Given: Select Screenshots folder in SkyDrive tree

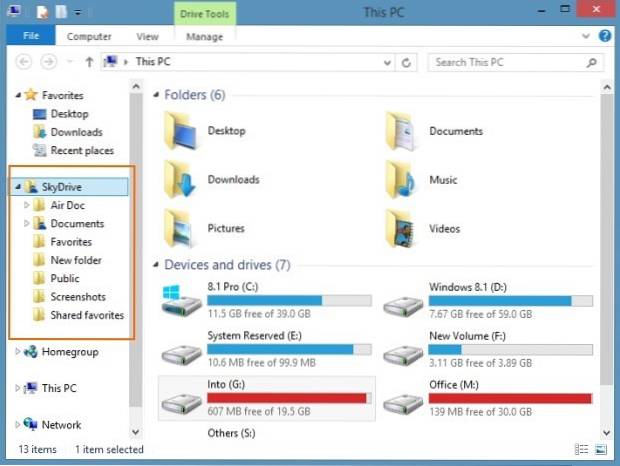Looking at the screenshot, I should (80, 297).
